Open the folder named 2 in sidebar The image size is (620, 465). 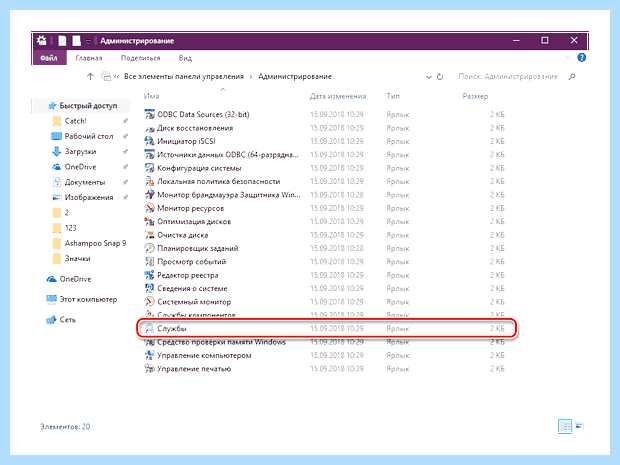click(x=66, y=213)
